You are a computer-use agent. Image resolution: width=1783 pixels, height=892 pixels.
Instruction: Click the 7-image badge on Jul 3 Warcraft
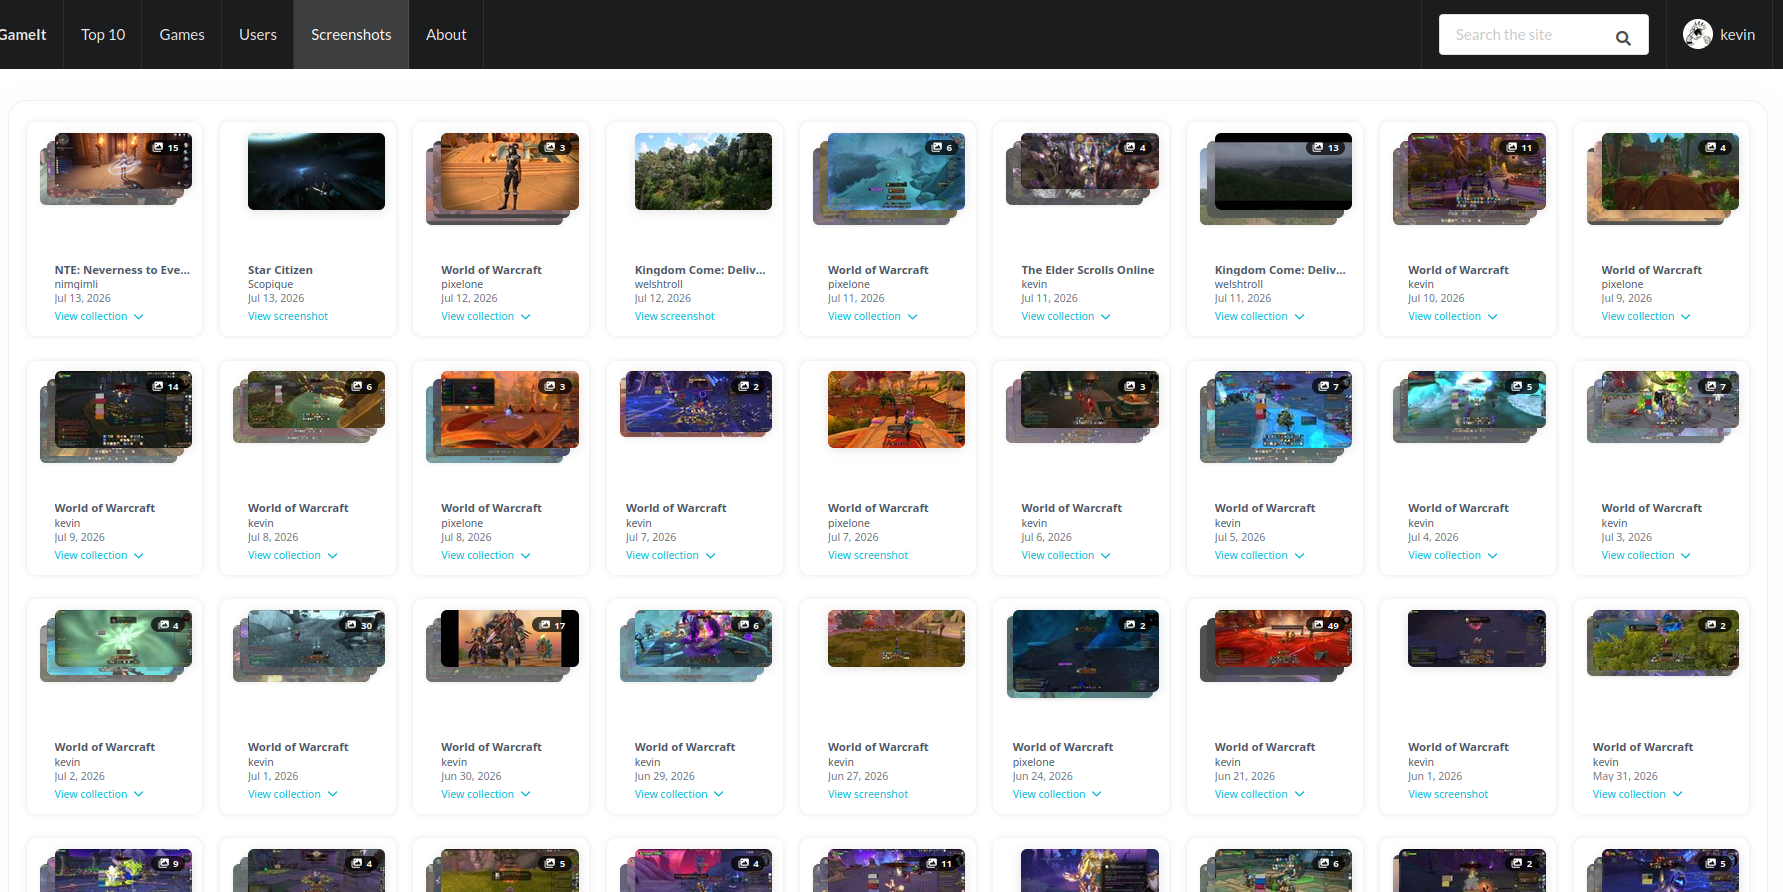point(1715,386)
